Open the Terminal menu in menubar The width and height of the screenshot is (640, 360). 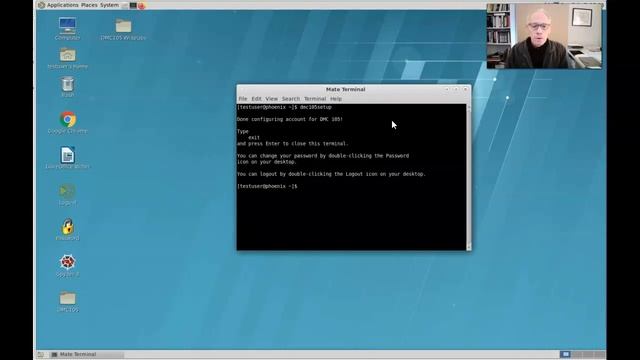coord(315,99)
